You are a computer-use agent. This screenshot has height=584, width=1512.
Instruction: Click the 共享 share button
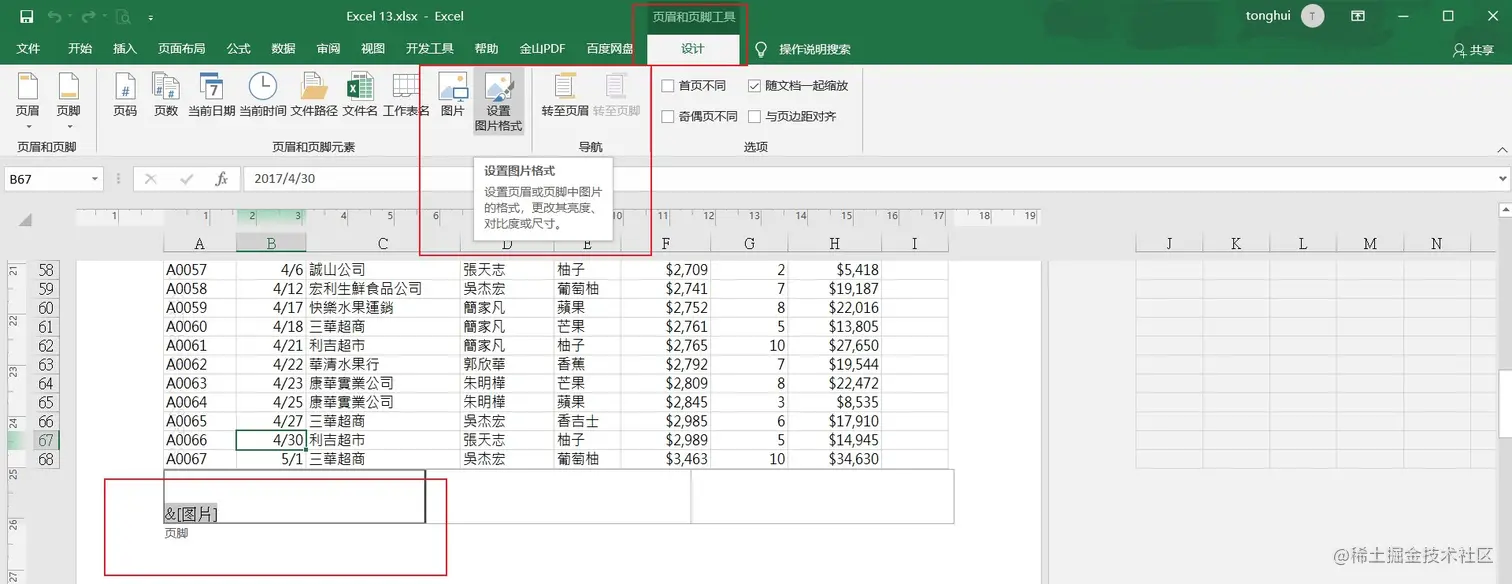(1474, 50)
